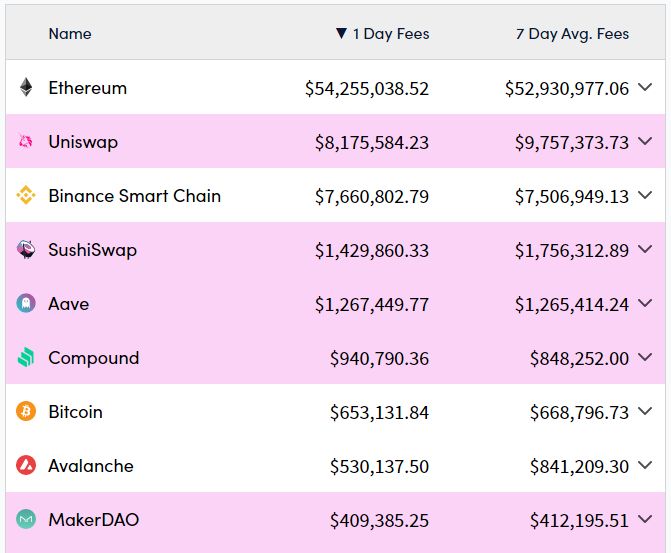Click the pink Uniswap unicorn icon
The width and height of the screenshot is (671, 553).
[26, 142]
